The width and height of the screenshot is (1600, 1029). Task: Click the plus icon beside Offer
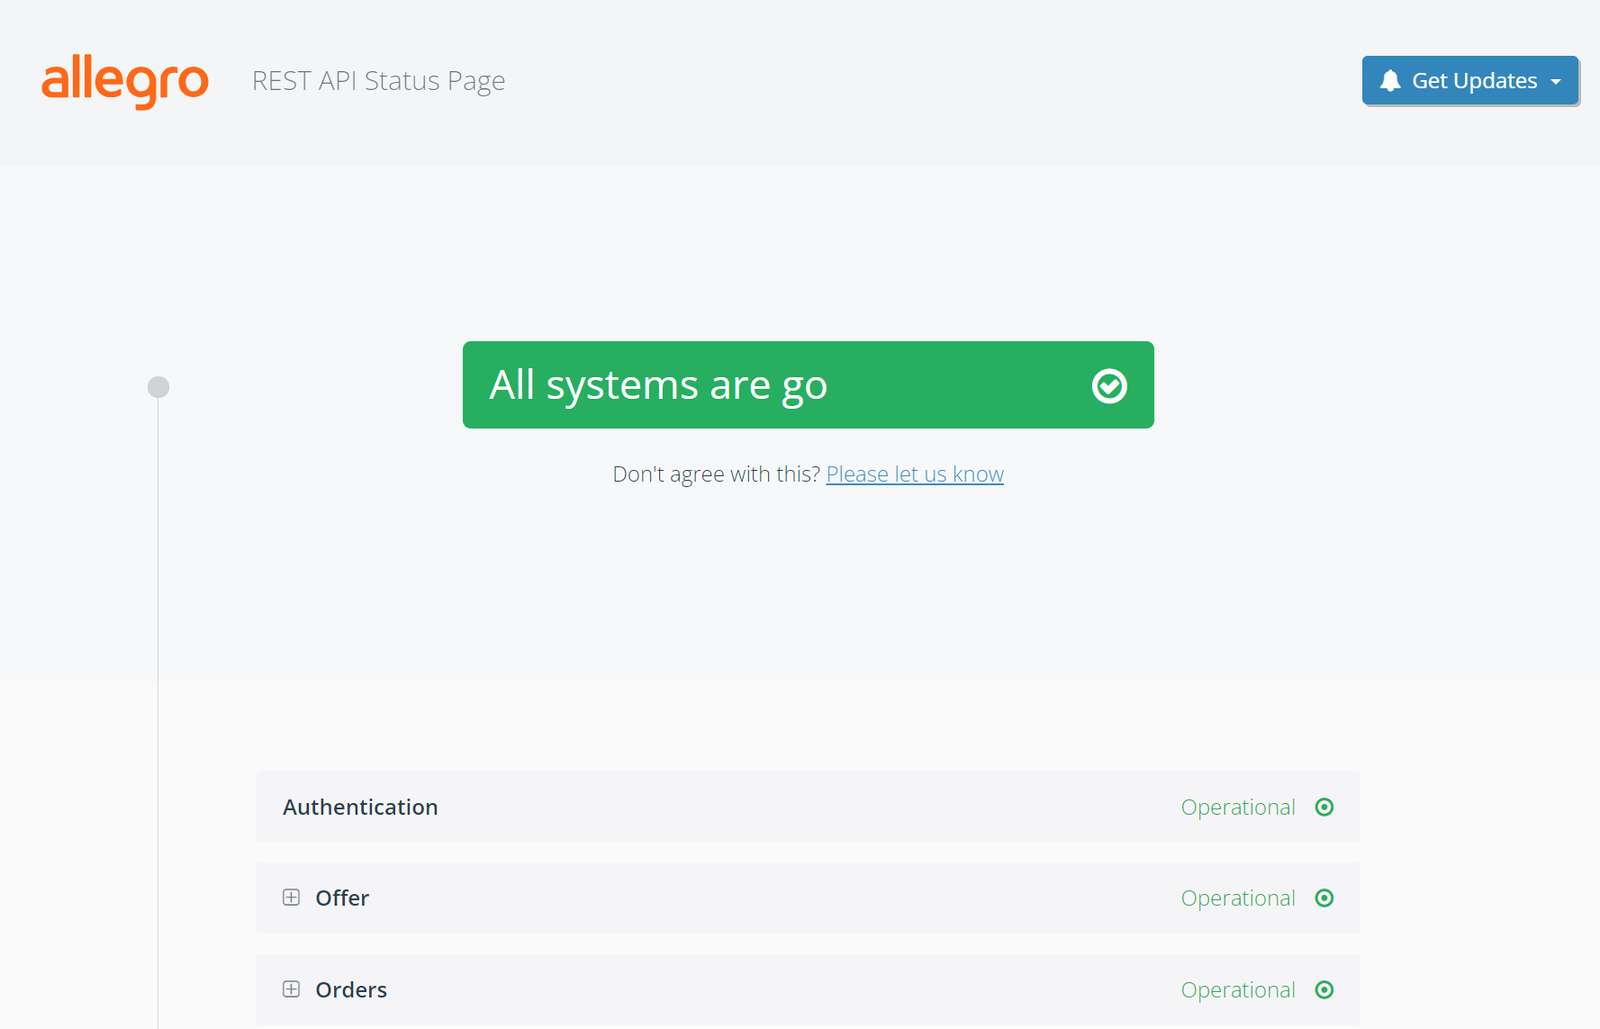pyautogui.click(x=291, y=898)
